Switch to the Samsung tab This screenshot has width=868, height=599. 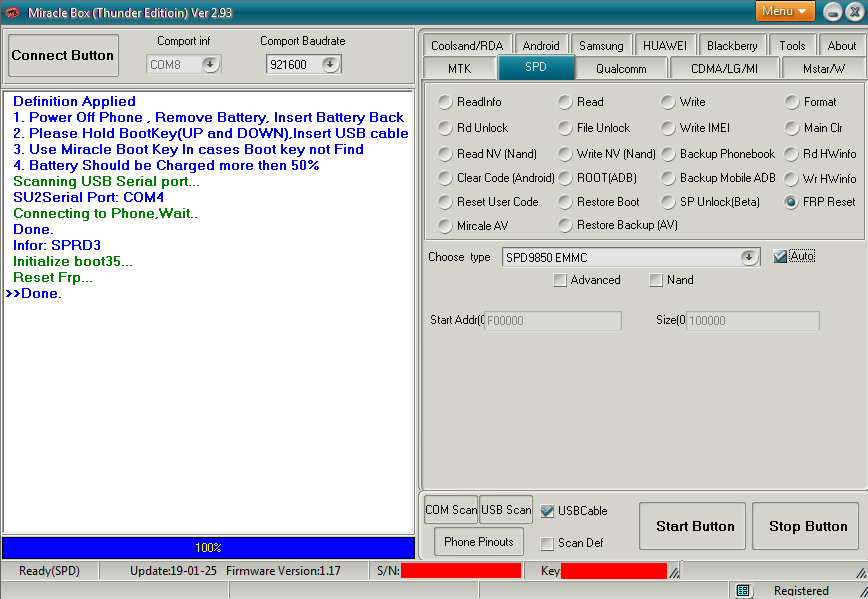pos(601,45)
